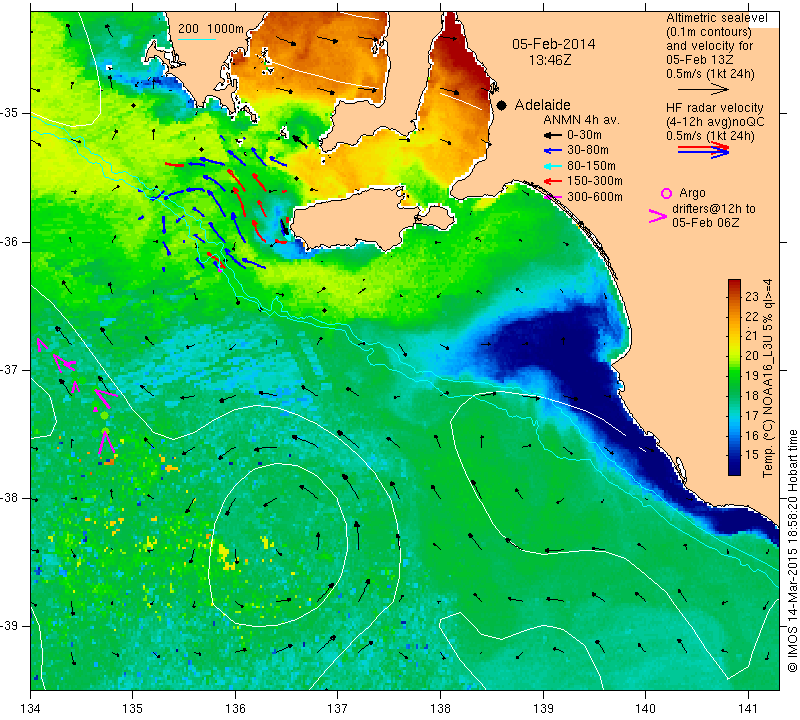Viewport: 800px width, 720px height.
Task: Click the latitude -39 axis label
Action: click(x=10, y=626)
